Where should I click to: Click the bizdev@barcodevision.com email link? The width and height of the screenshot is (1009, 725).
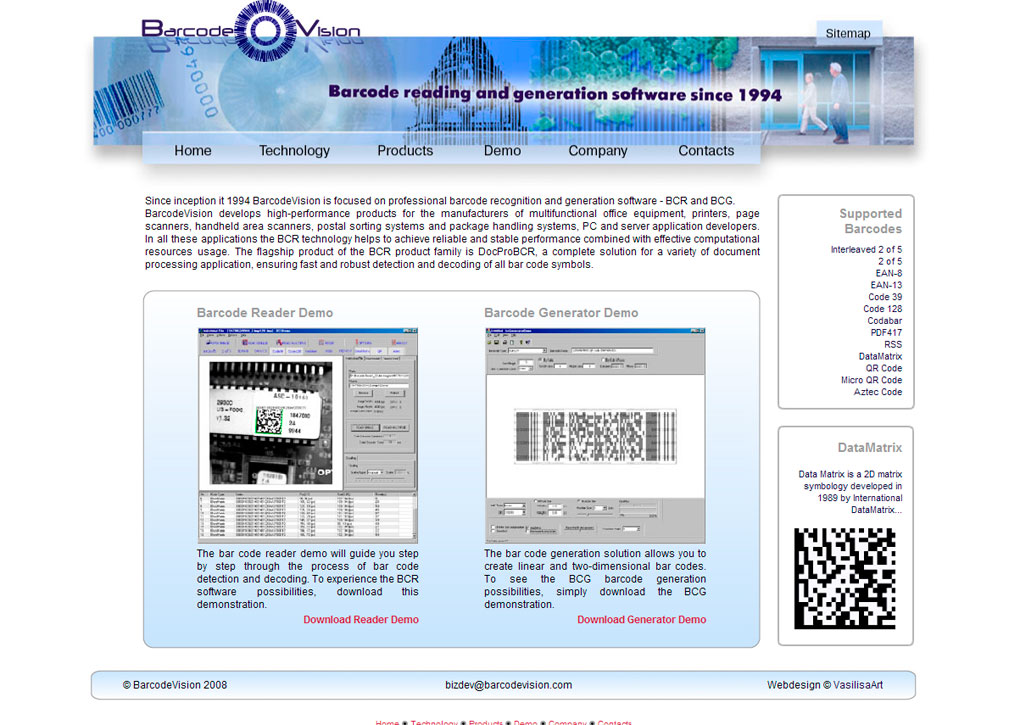[508, 685]
